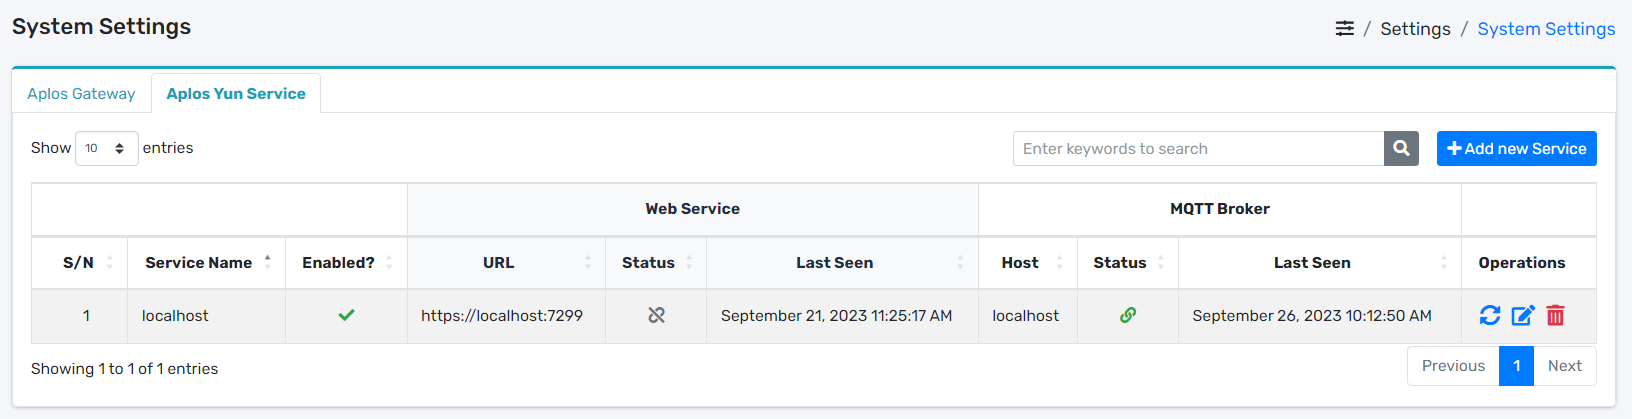The width and height of the screenshot is (1632, 419).
Task: Click the Next pagination button
Action: click(1564, 366)
